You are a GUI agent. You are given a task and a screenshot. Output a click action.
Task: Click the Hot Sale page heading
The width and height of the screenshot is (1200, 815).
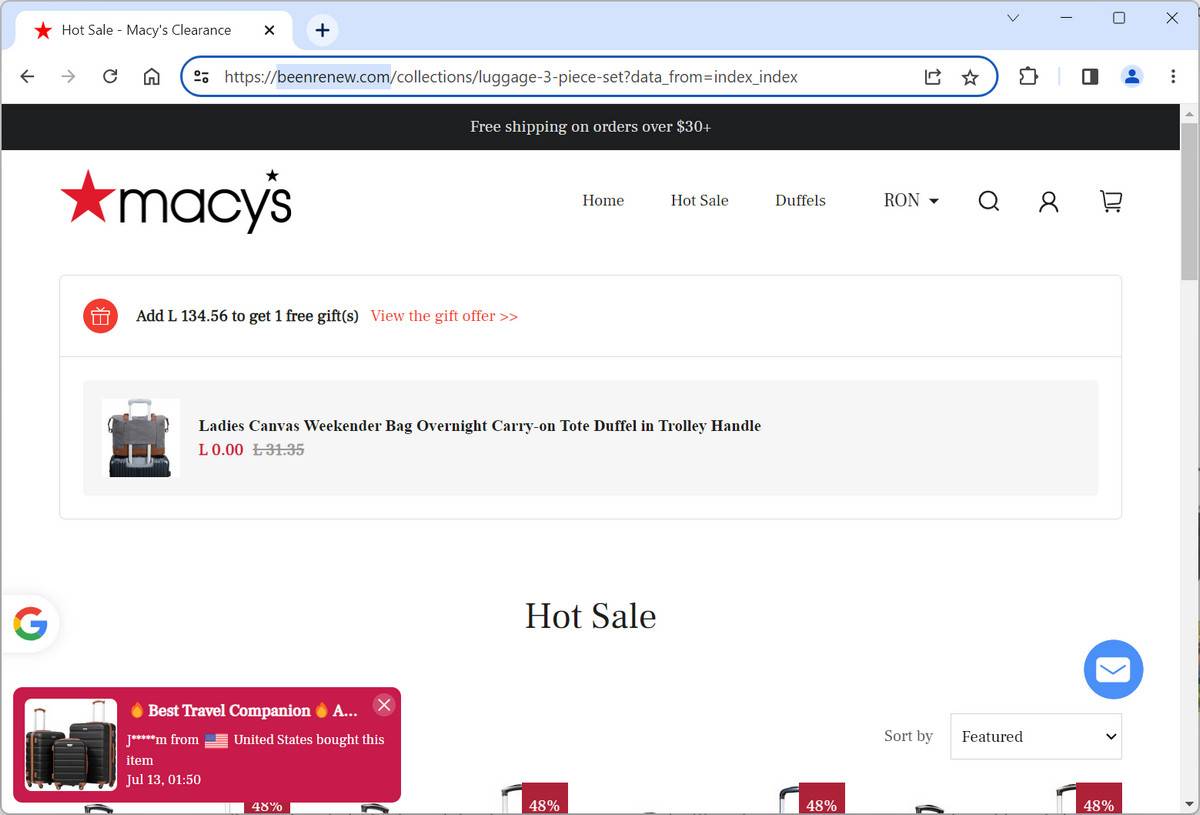tap(590, 616)
